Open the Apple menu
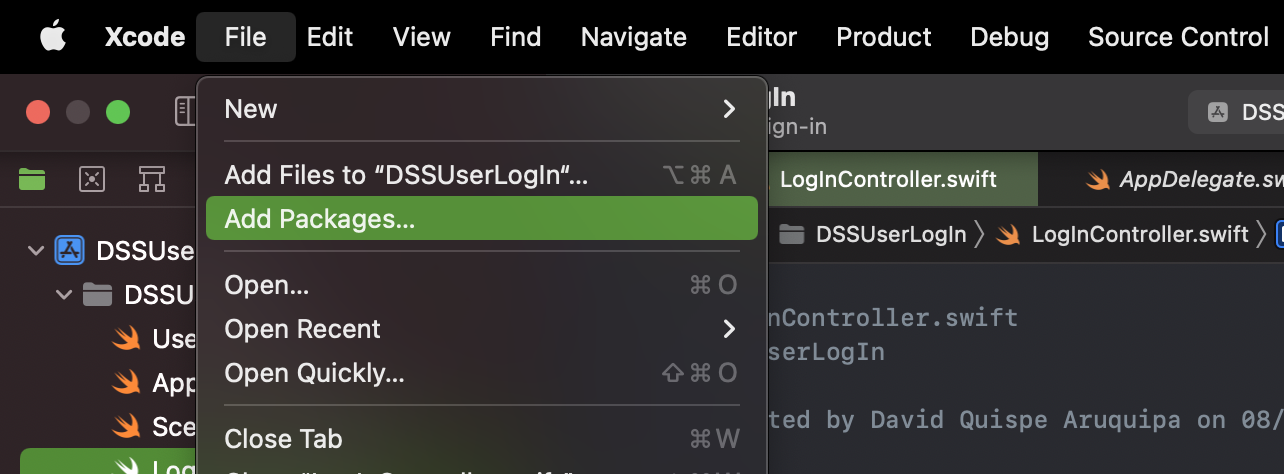The image size is (1284, 474). tap(52, 37)
